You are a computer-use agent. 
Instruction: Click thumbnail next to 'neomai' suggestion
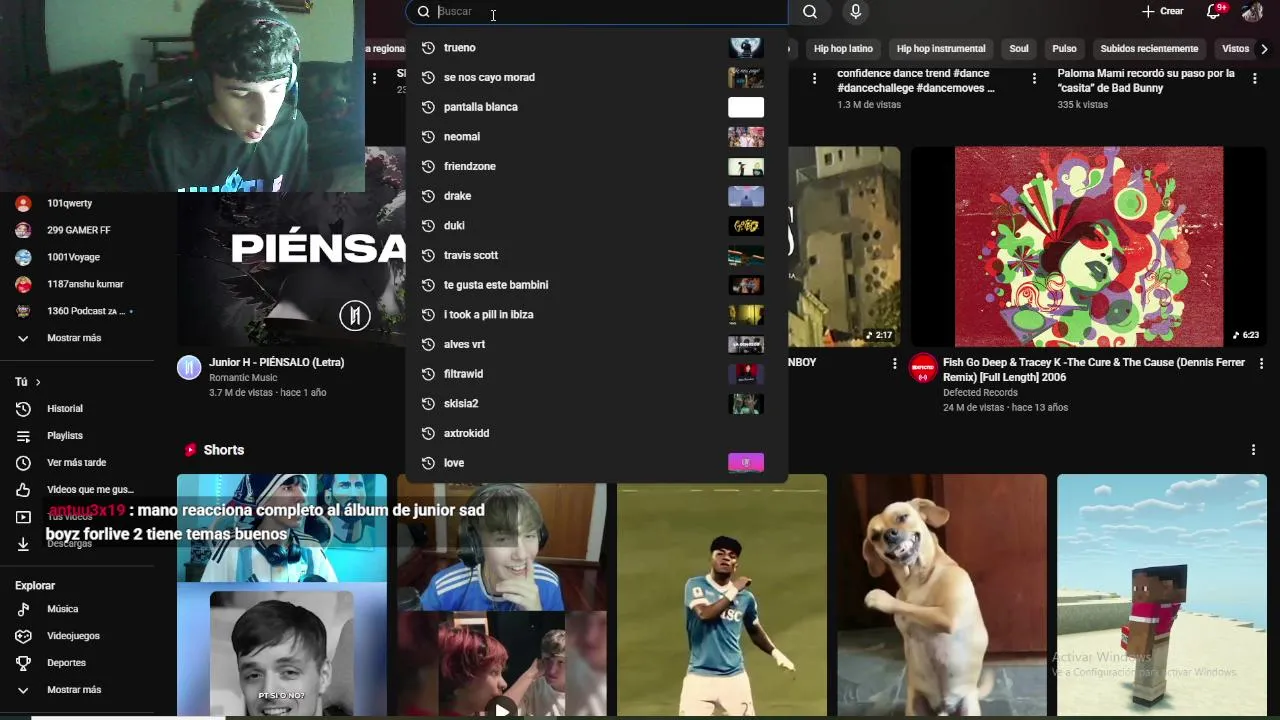(x=746, y=136)
